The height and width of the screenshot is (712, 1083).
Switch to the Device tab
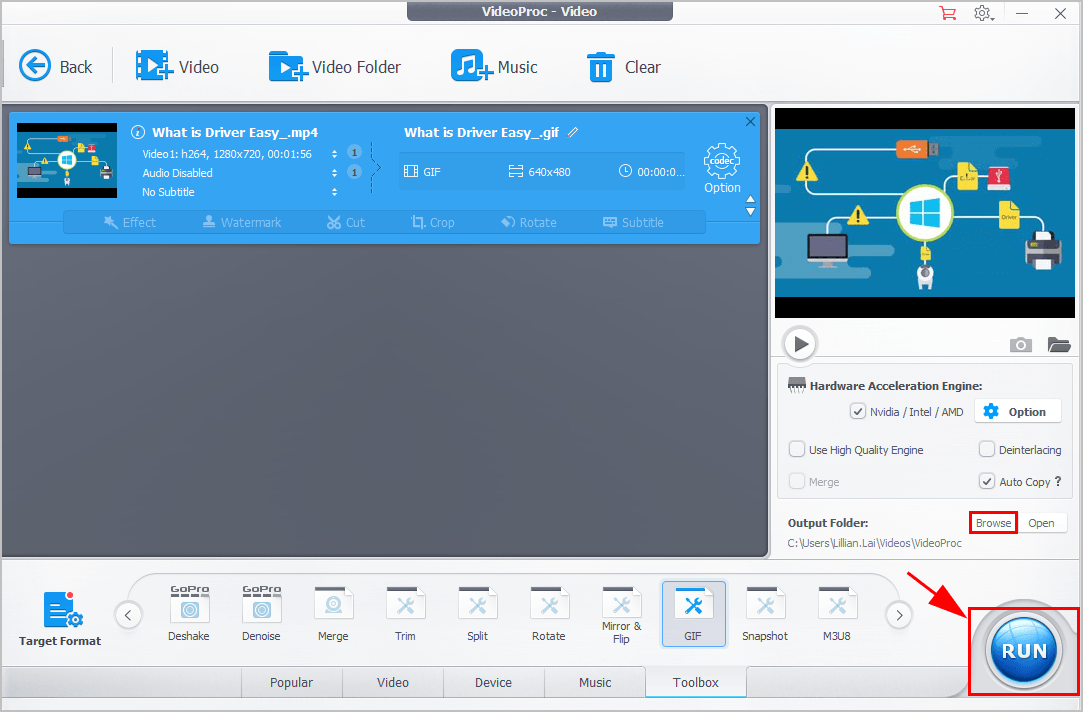point(493,682)
